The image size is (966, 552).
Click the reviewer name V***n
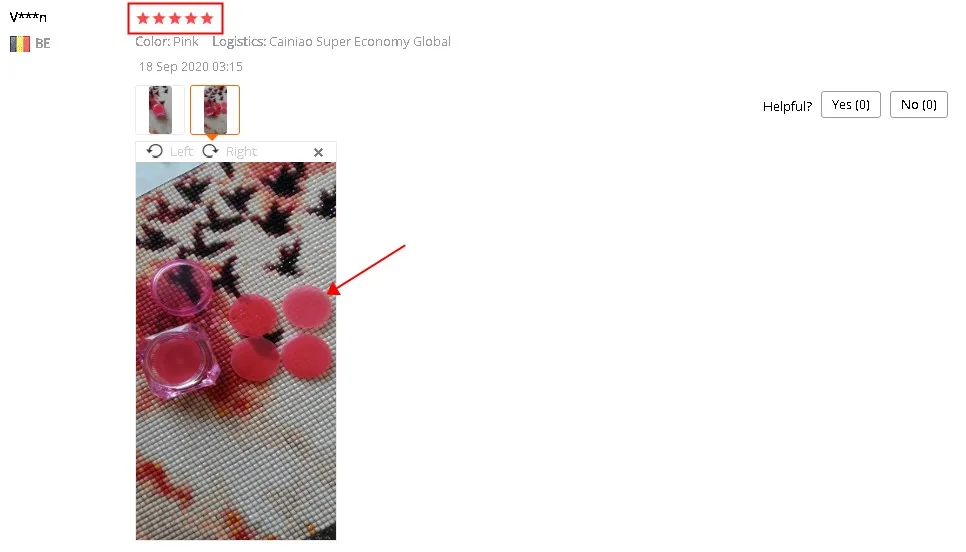[28, 17]
